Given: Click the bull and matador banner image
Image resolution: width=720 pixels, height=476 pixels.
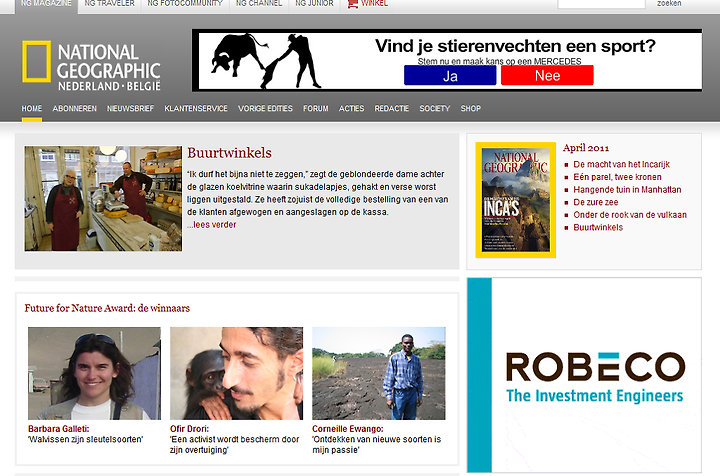Looking at the screenshot, I should (x=266, y=61).
